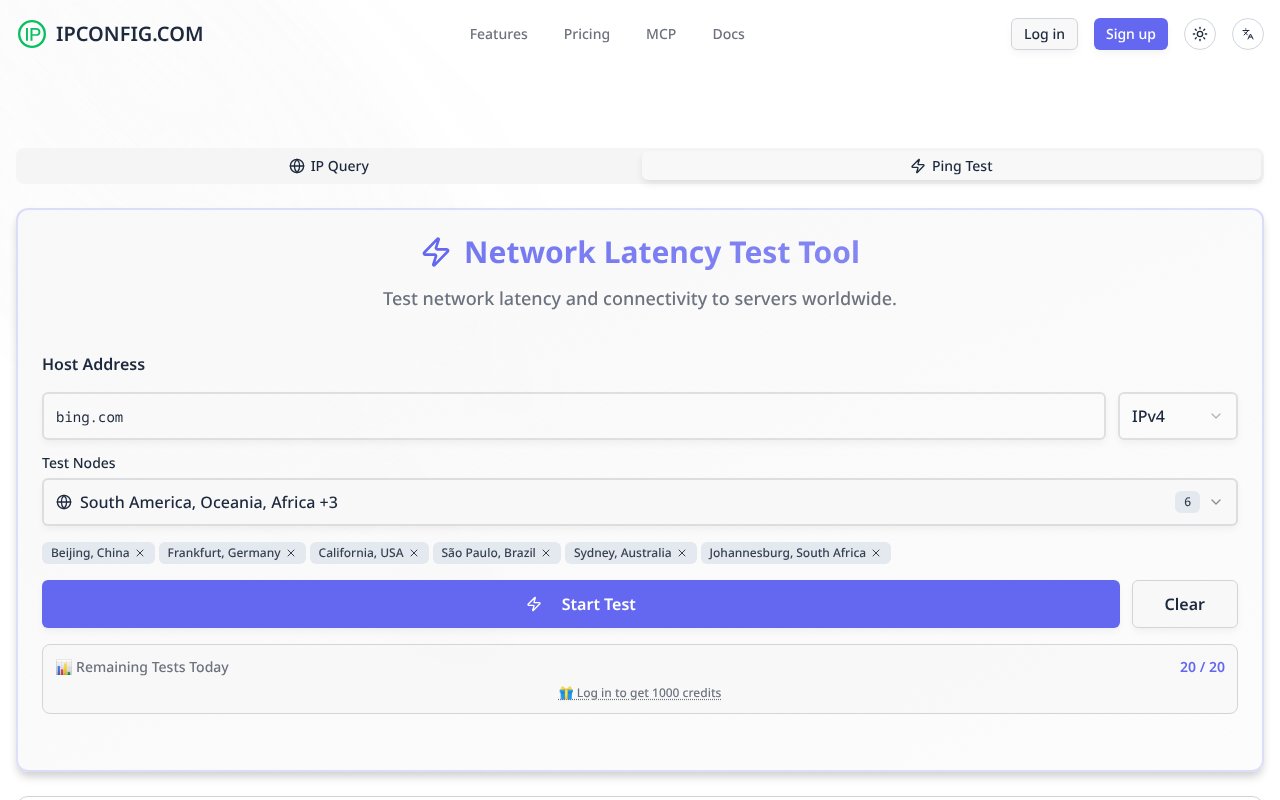This screenshot has height=800, width=1280.
Task: Go to the Pricing page
Action: click(x=586, y=34)
